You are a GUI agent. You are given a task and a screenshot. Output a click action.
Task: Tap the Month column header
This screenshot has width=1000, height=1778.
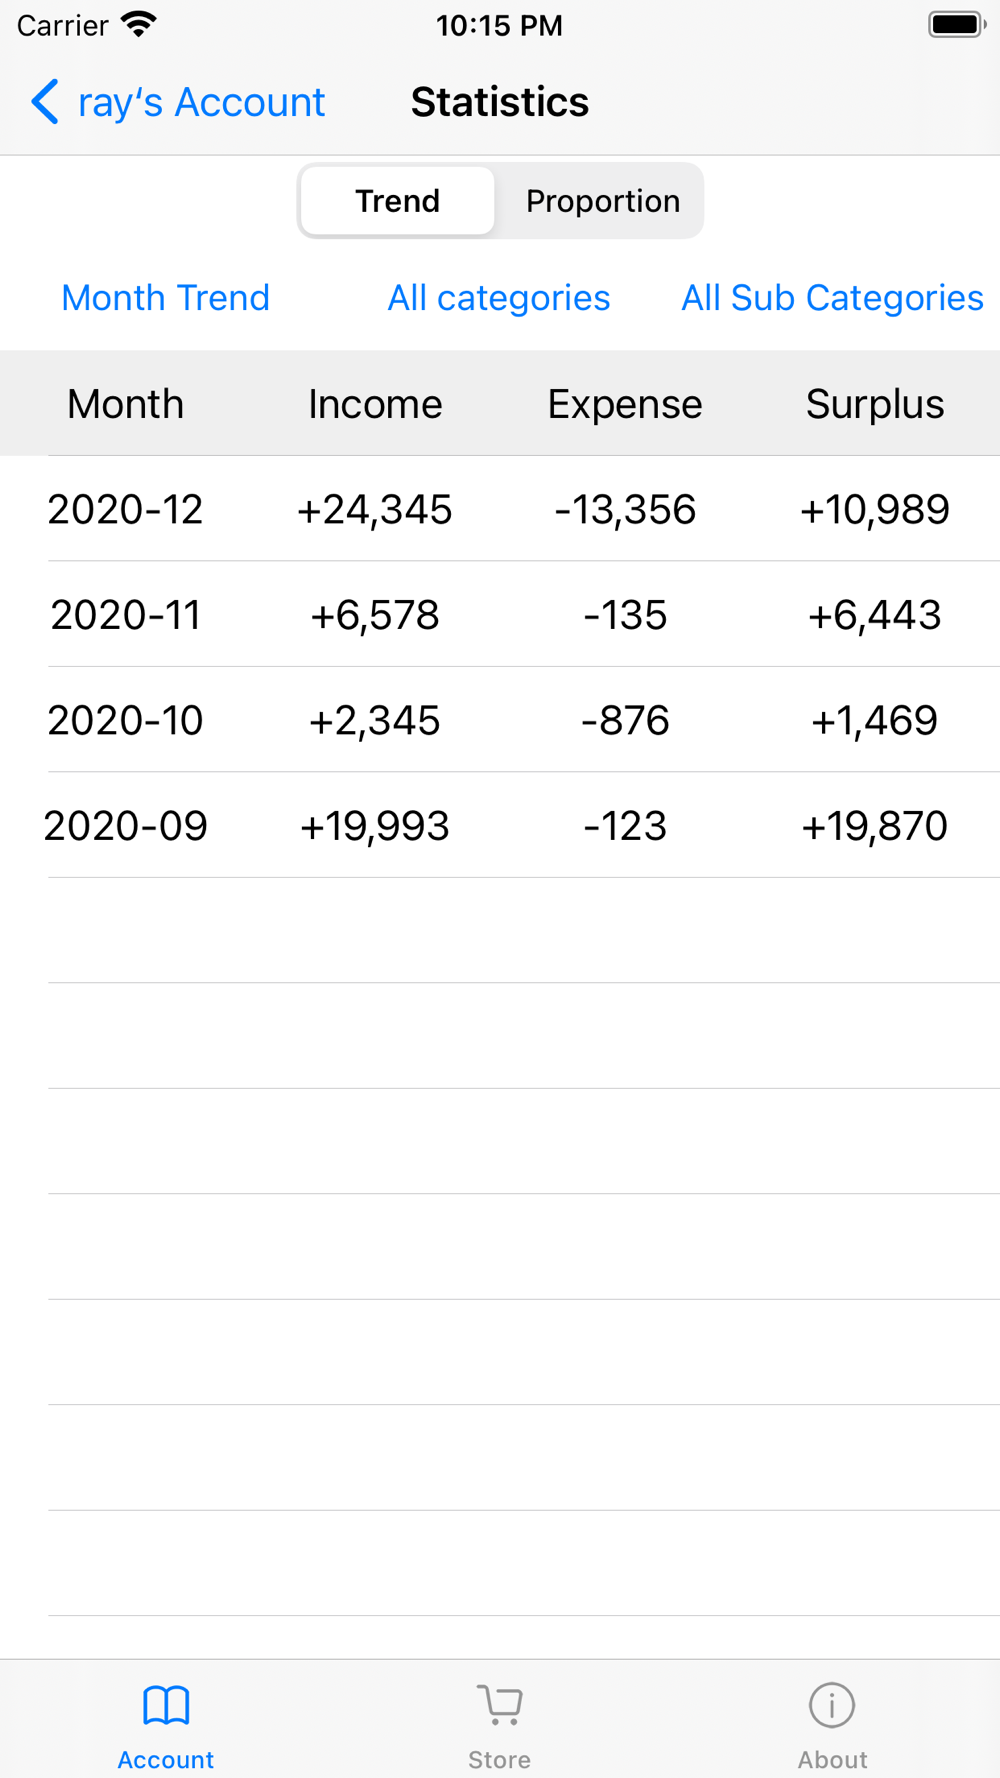click(126, 404)
